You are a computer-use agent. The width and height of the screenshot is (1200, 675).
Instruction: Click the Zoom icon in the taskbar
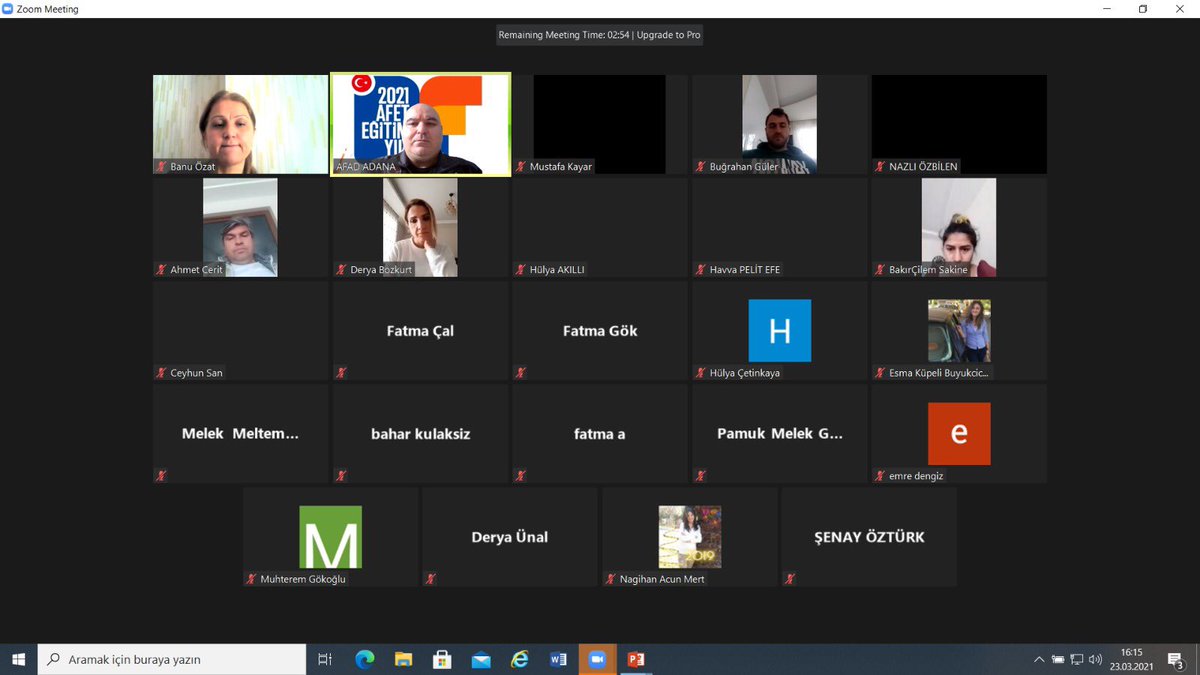click(597, 659)
